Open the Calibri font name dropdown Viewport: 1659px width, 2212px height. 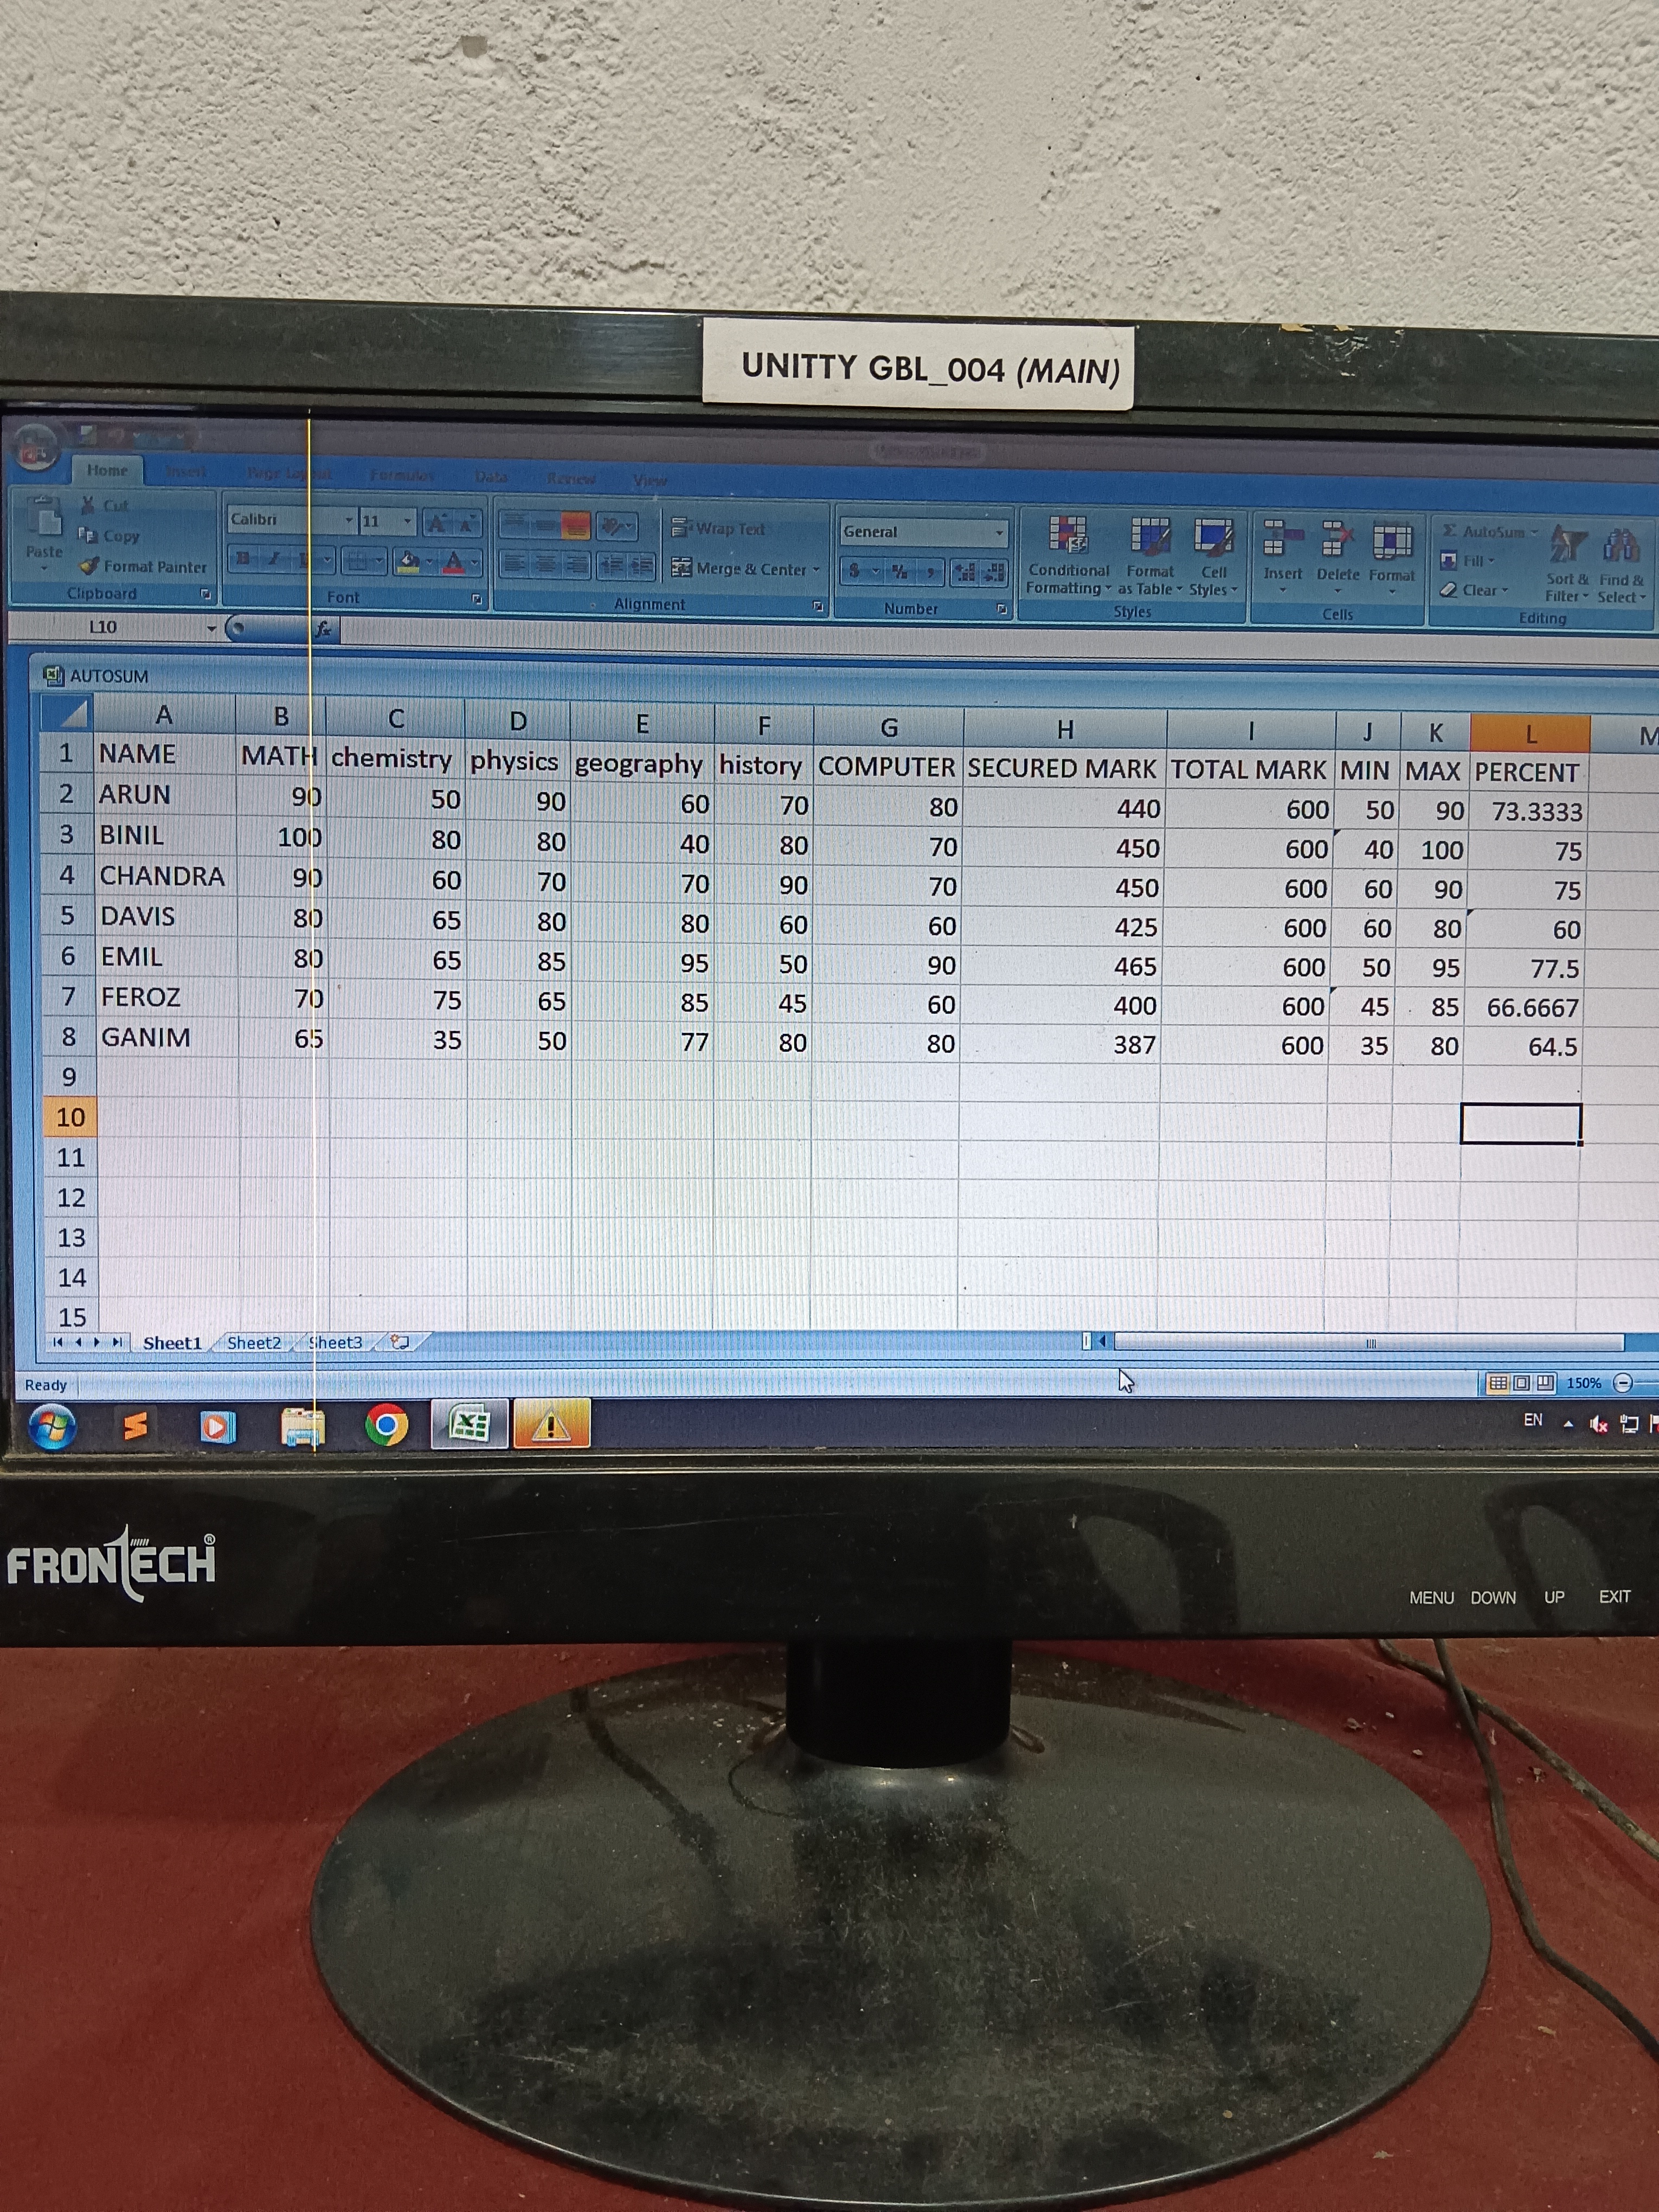coord(349,520)
